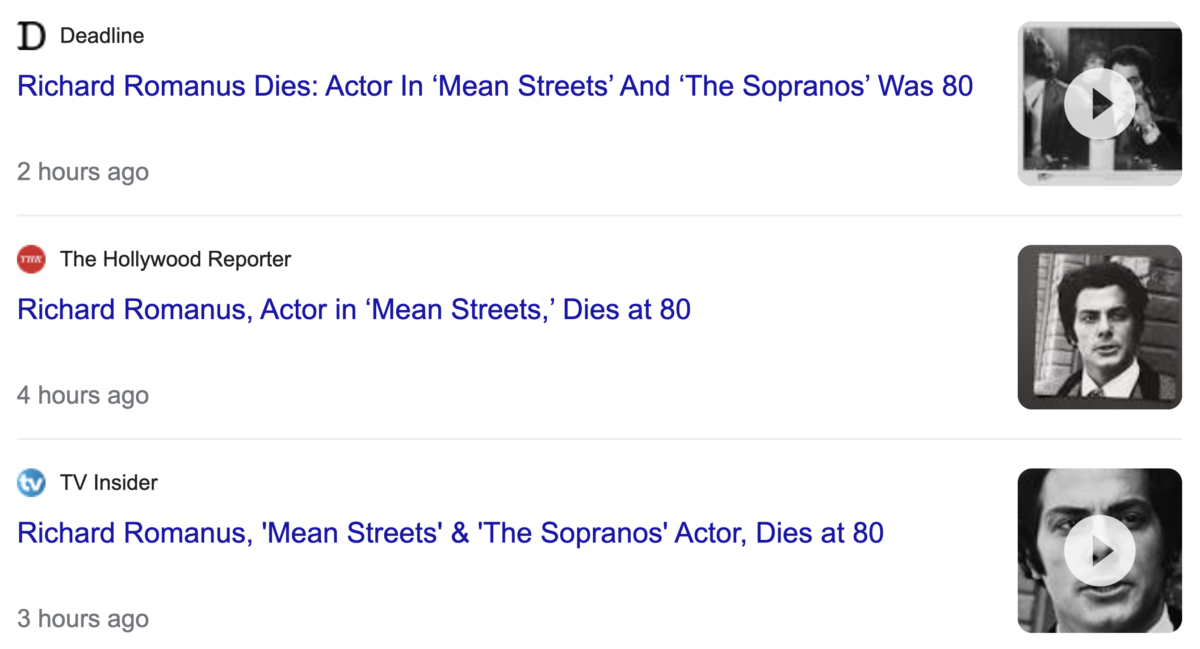Viewport: 1200px width, 649px height.
Task: Click The Hollywood Reporter source name
Action: 175,260
